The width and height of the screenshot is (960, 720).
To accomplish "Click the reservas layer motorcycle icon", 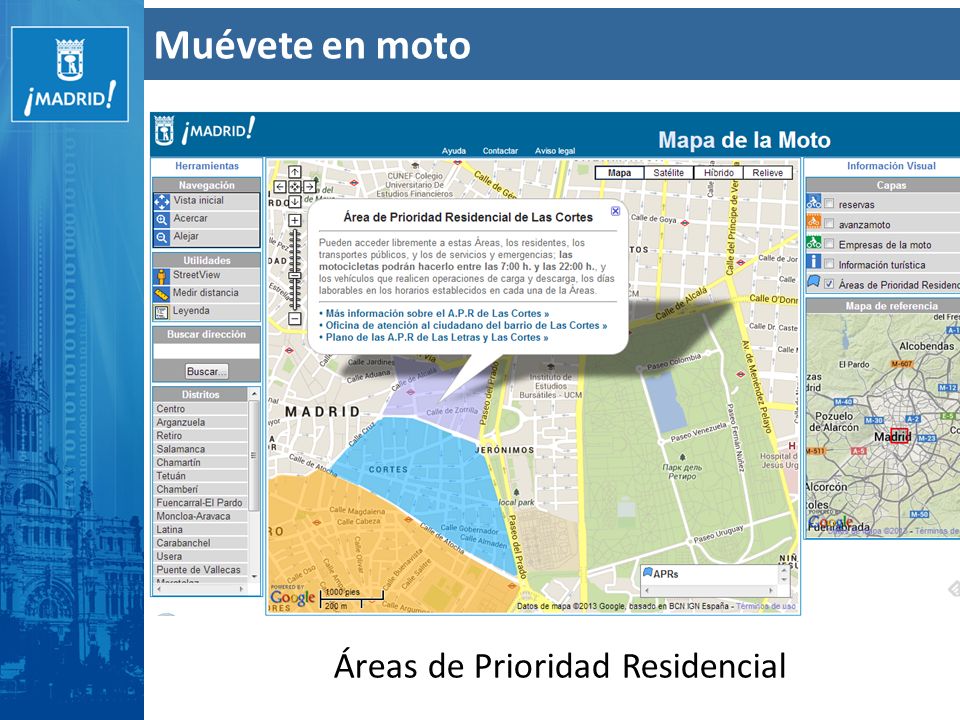I will click(x=814, y=202).
